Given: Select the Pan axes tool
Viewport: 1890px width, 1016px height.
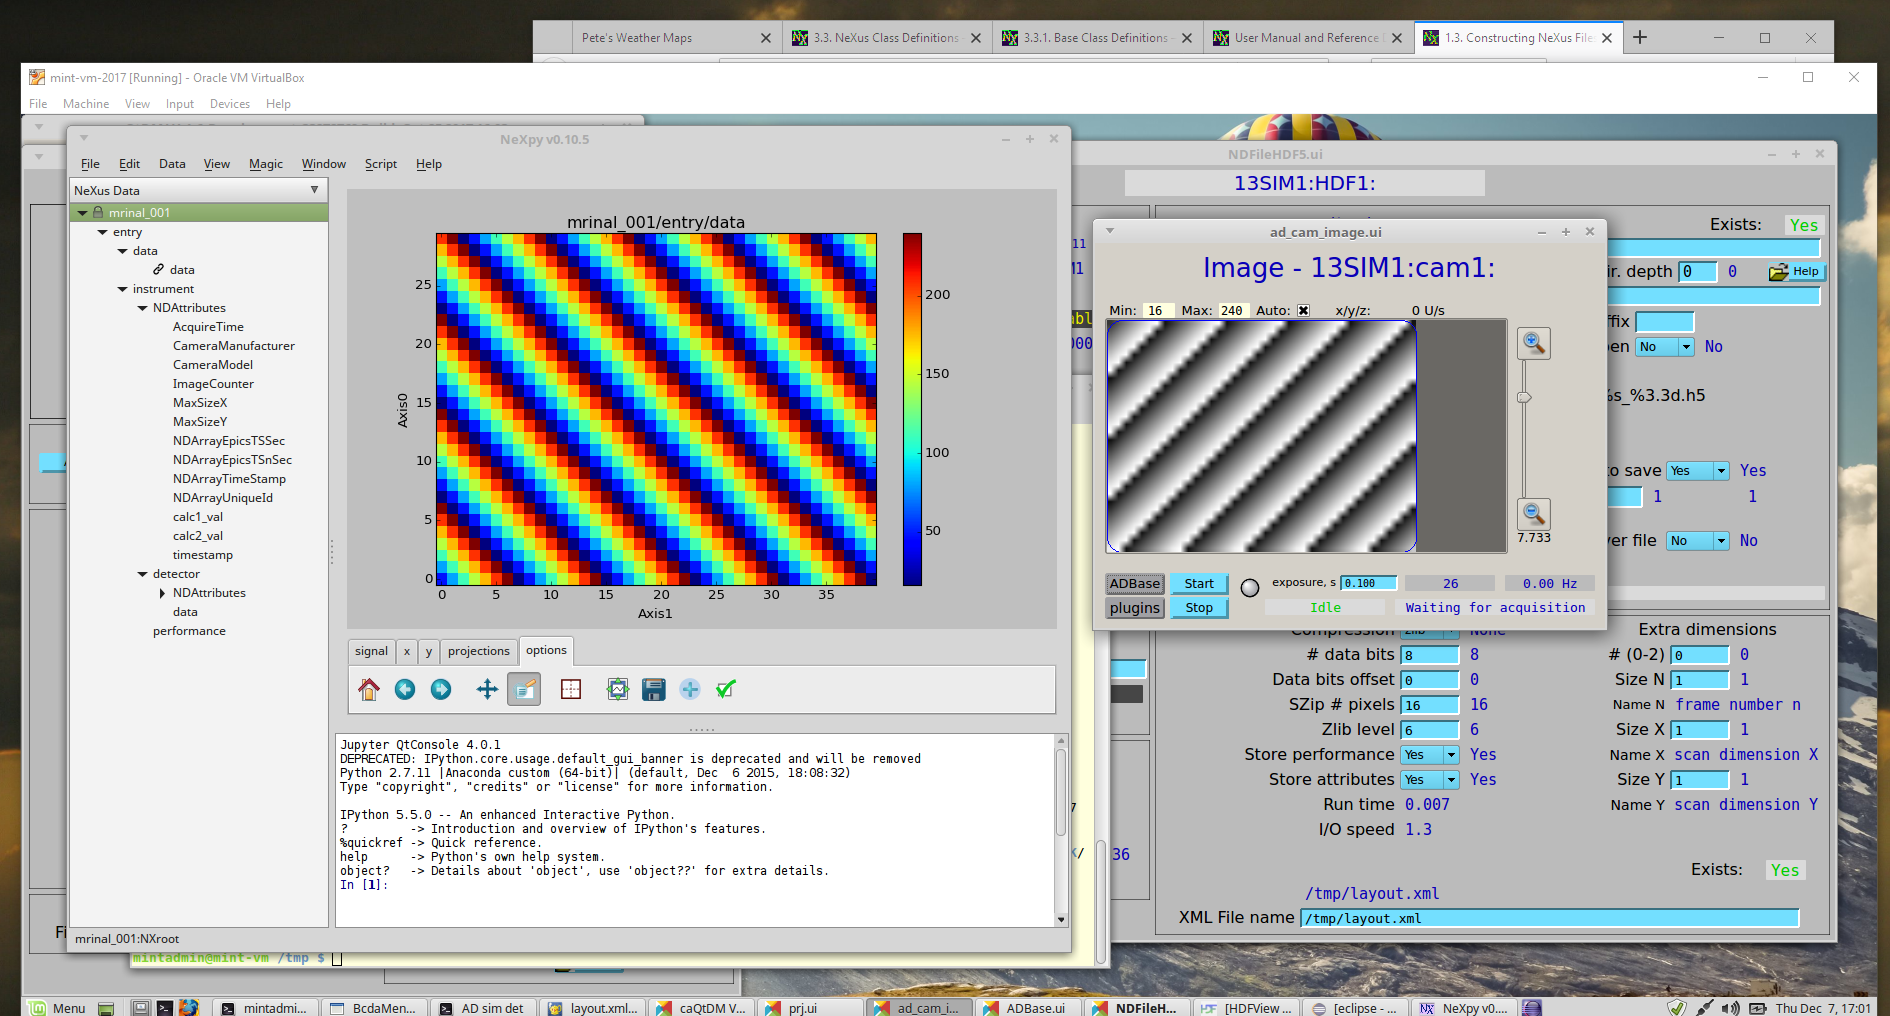Looking at the screenshot, I should (x=487, y=689).
